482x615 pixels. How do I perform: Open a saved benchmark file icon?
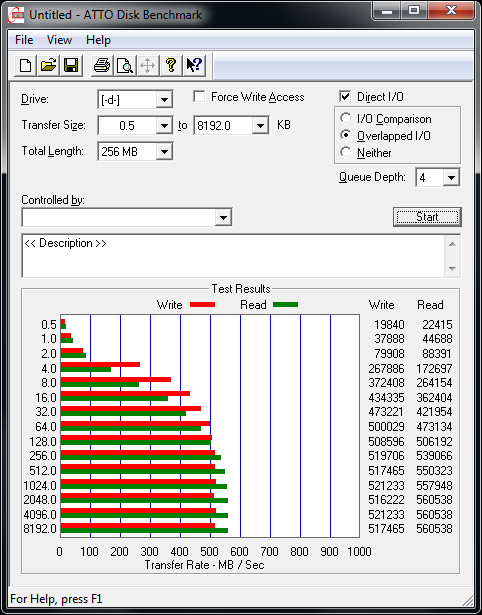tap(48, 65)
